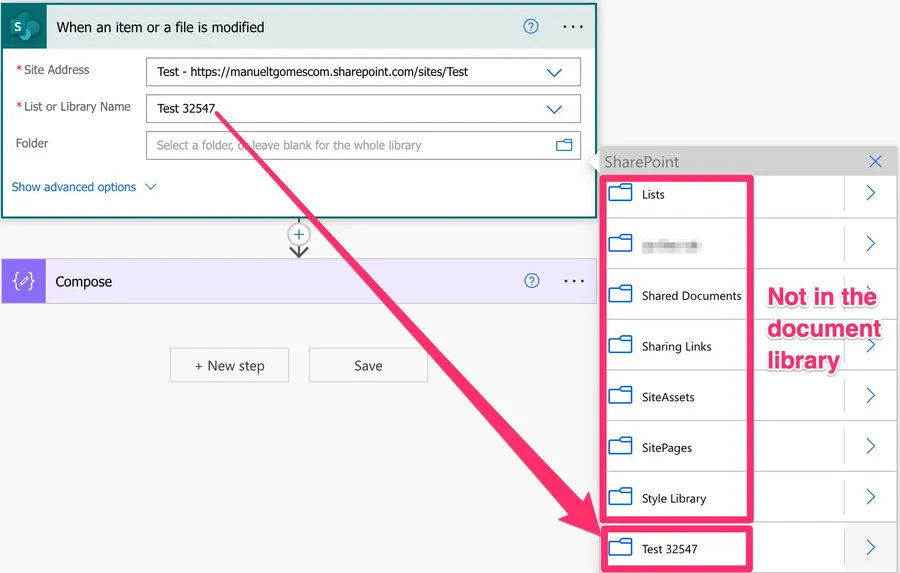Click the Save button
Viewport: 900px width, 573px height.
[x=368, y=366]
